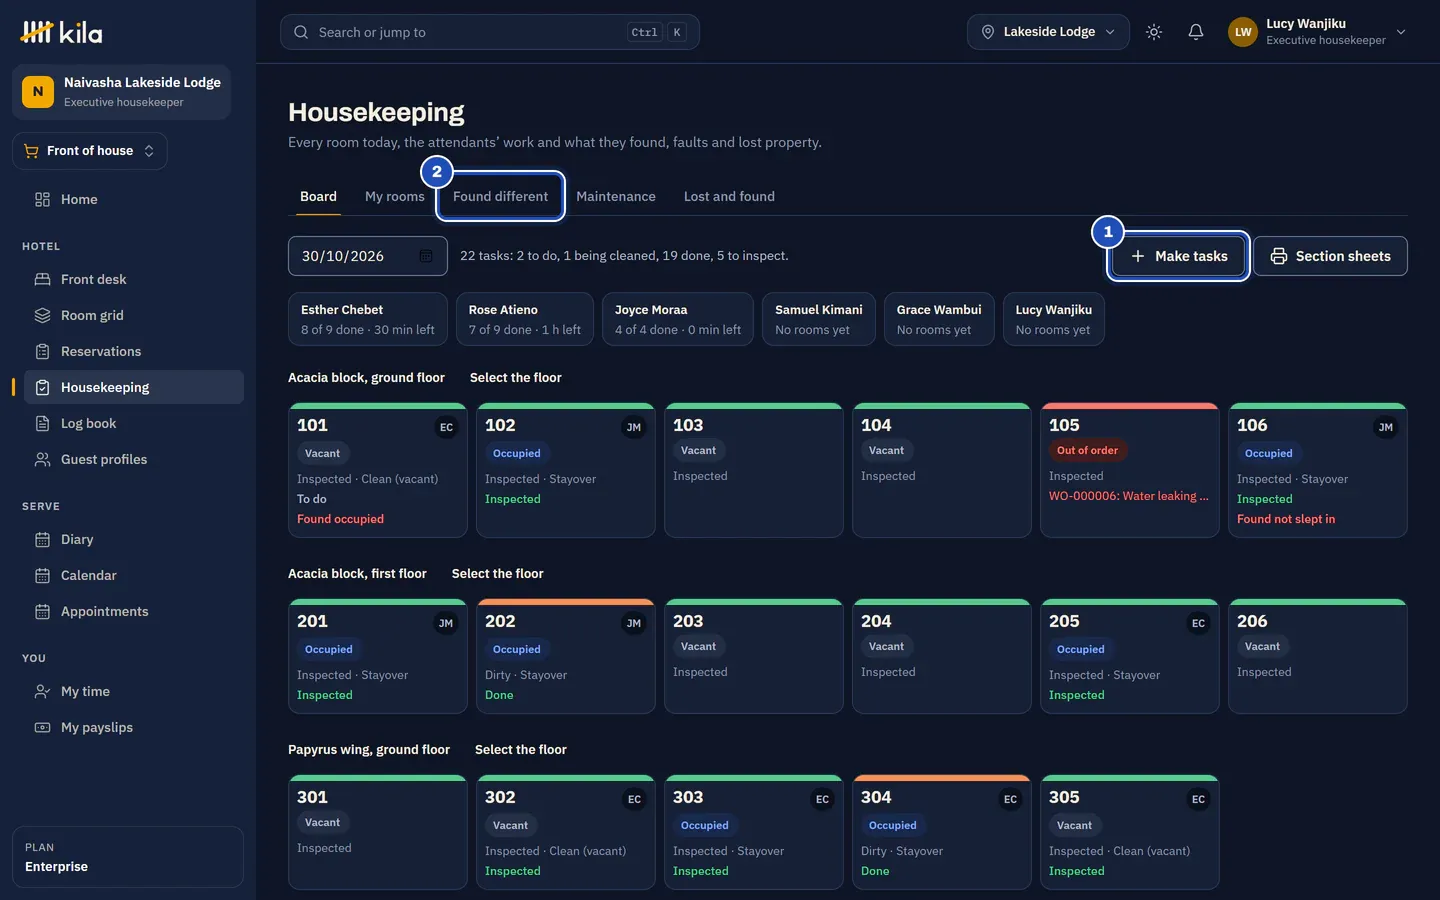Open Calendar in sidebar
Image resolution: width=1440 pixels, height=900 pixels.
tap(133, 575)
